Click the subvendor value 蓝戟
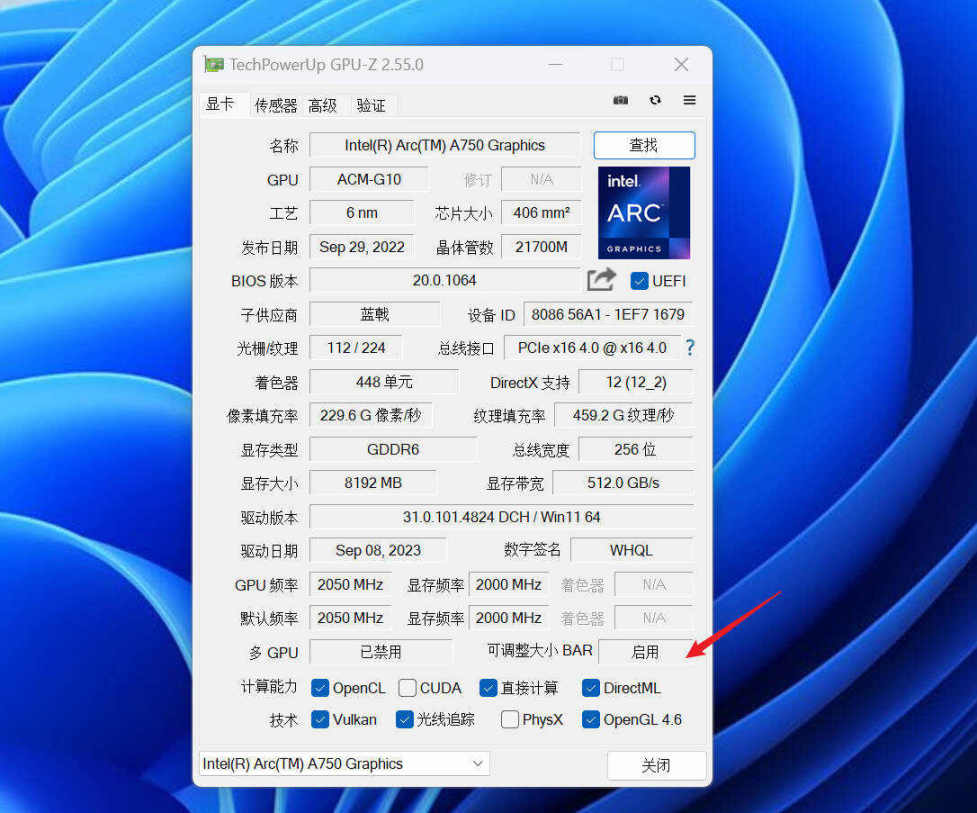Viewport: 977px width, 813px height. pos(374,314)
